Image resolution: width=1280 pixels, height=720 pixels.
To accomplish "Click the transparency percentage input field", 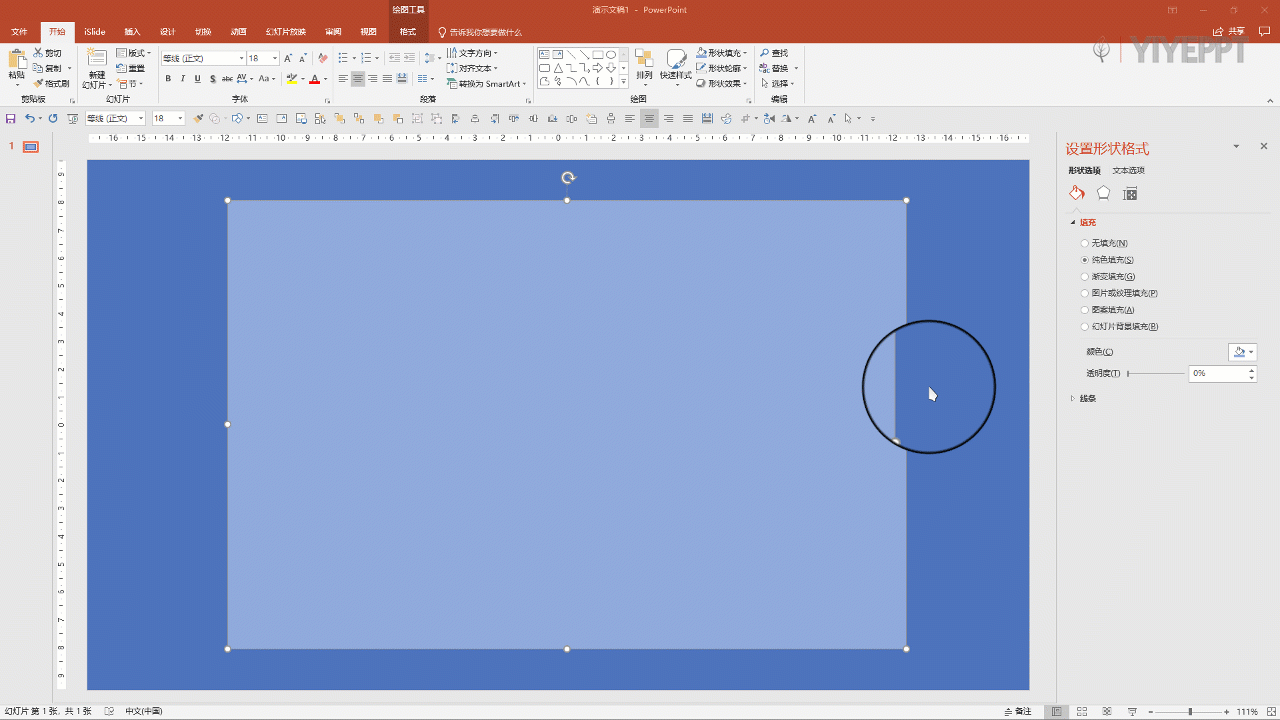I will click(x=1216, y=373).
